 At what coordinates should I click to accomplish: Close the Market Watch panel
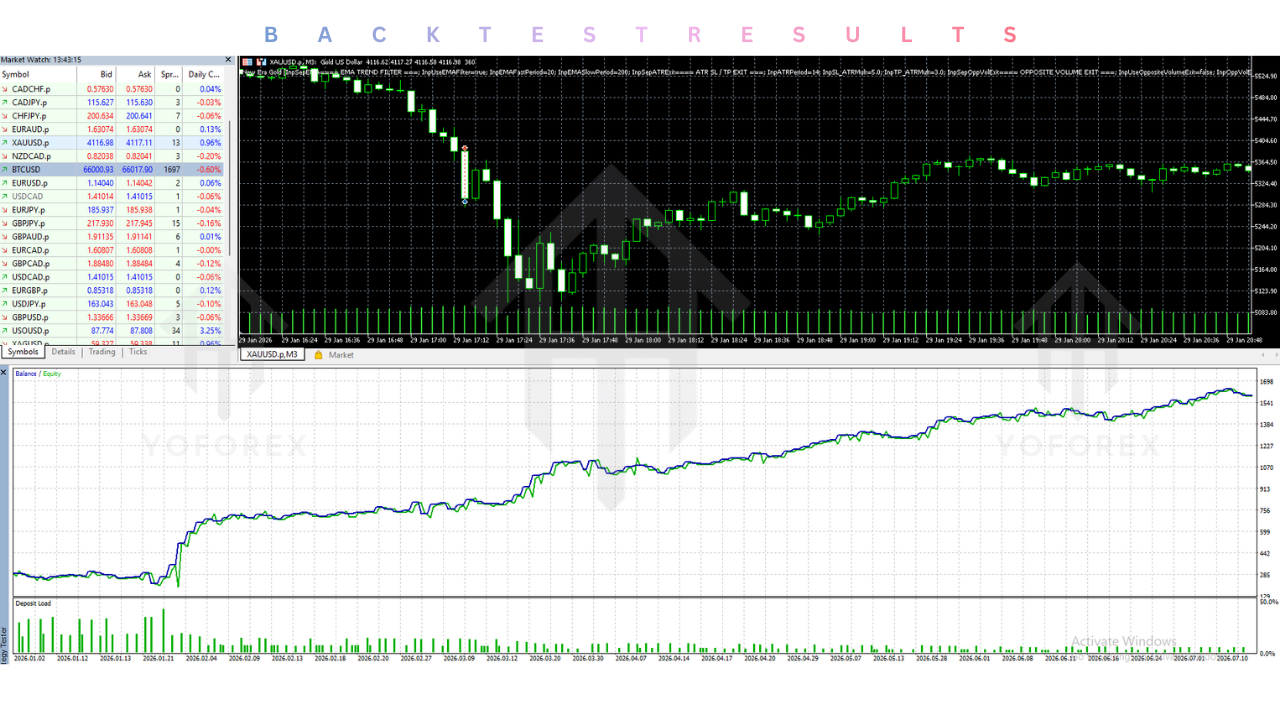[228, 60]
